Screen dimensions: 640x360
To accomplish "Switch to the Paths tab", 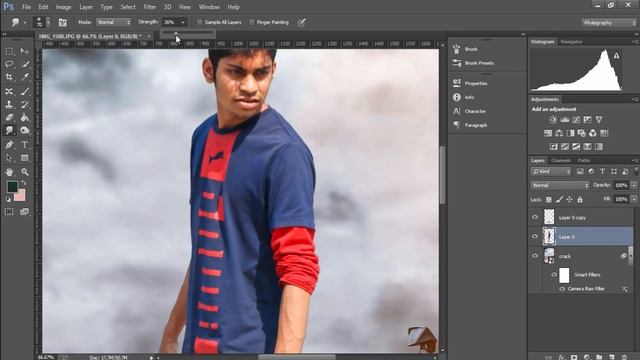I will tap(584, 160).
